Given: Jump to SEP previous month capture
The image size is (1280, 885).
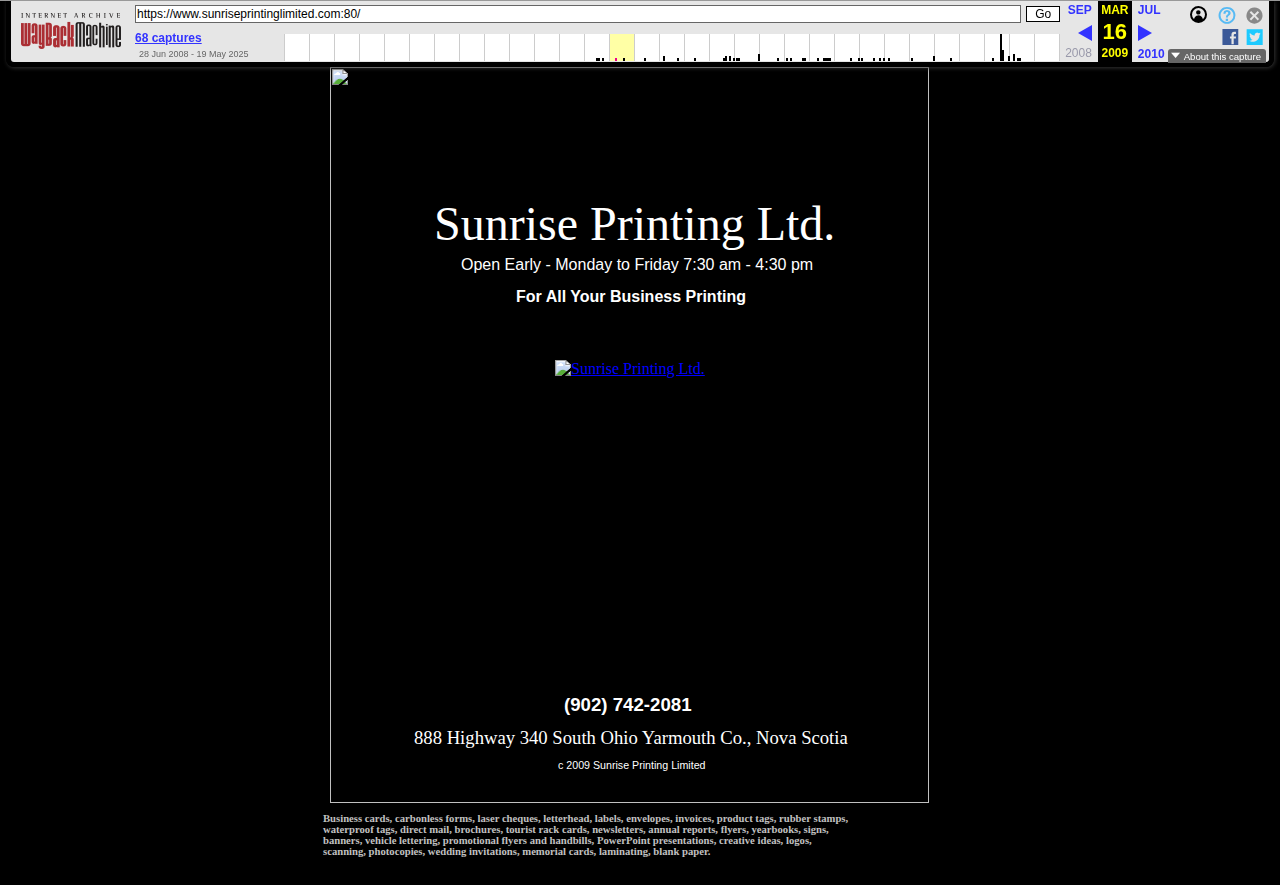Looking at the screenshot, I should click(x=1079, y=10).
